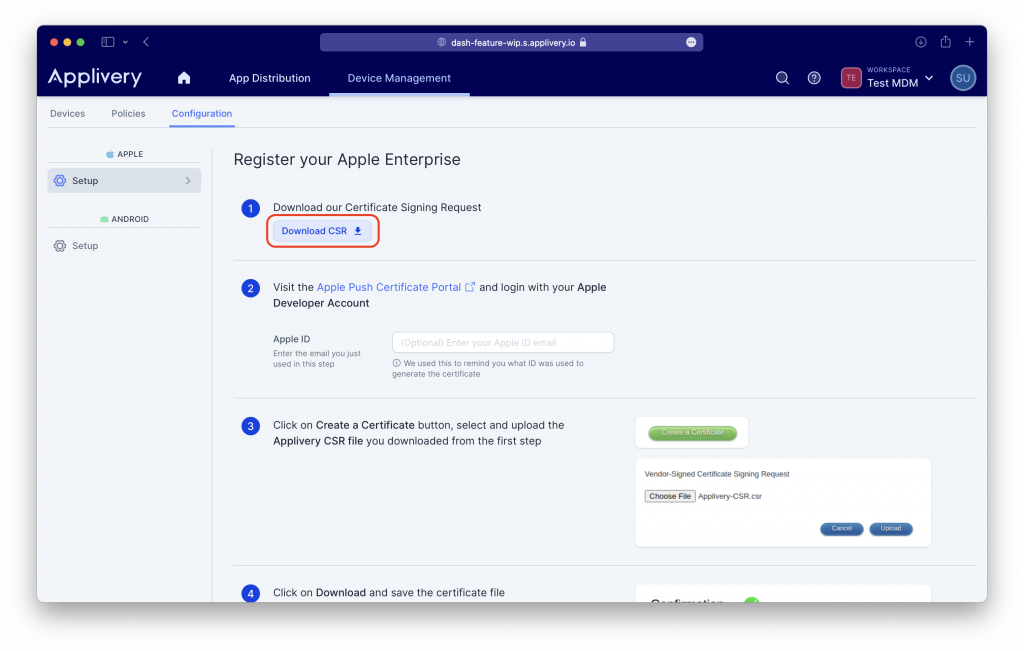This screenshot has height=651, width=1024.
Task: Open the search magnifier icon
Action: pyautogui.click(x=782, y=78)
